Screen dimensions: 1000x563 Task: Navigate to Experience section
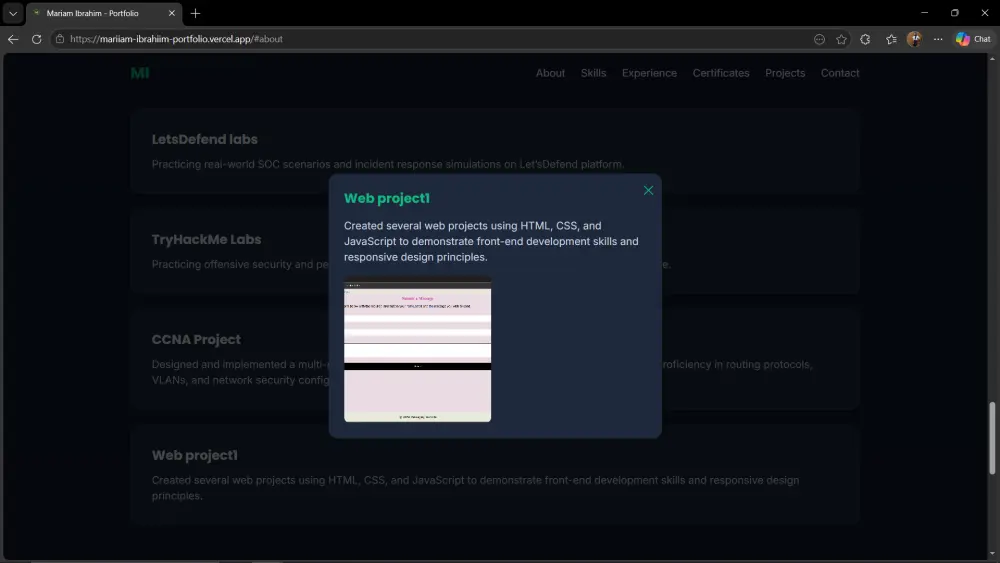tap(649, 73)
